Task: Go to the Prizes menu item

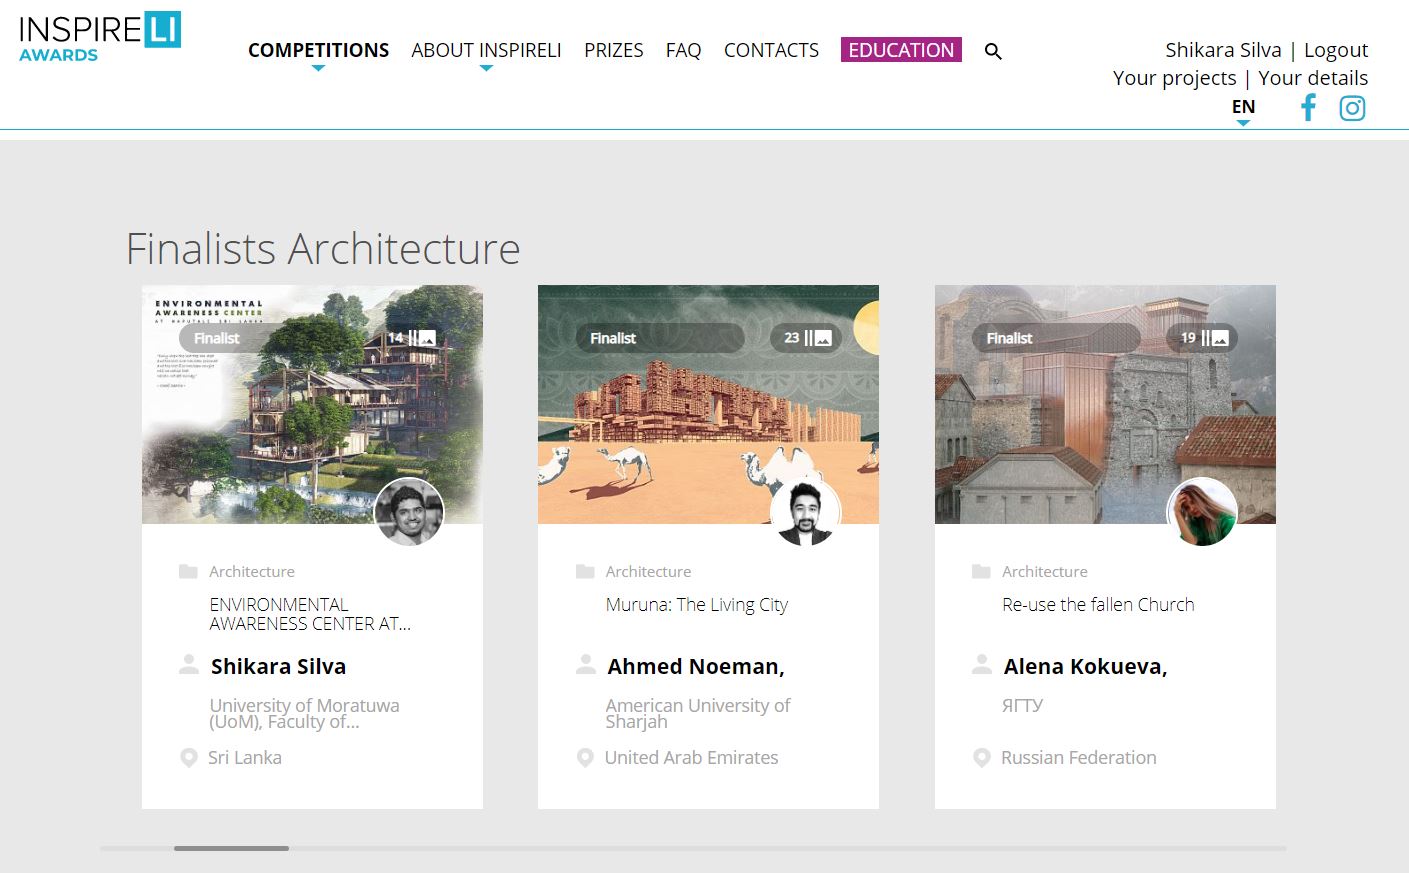Action: [x=613, y=50]
